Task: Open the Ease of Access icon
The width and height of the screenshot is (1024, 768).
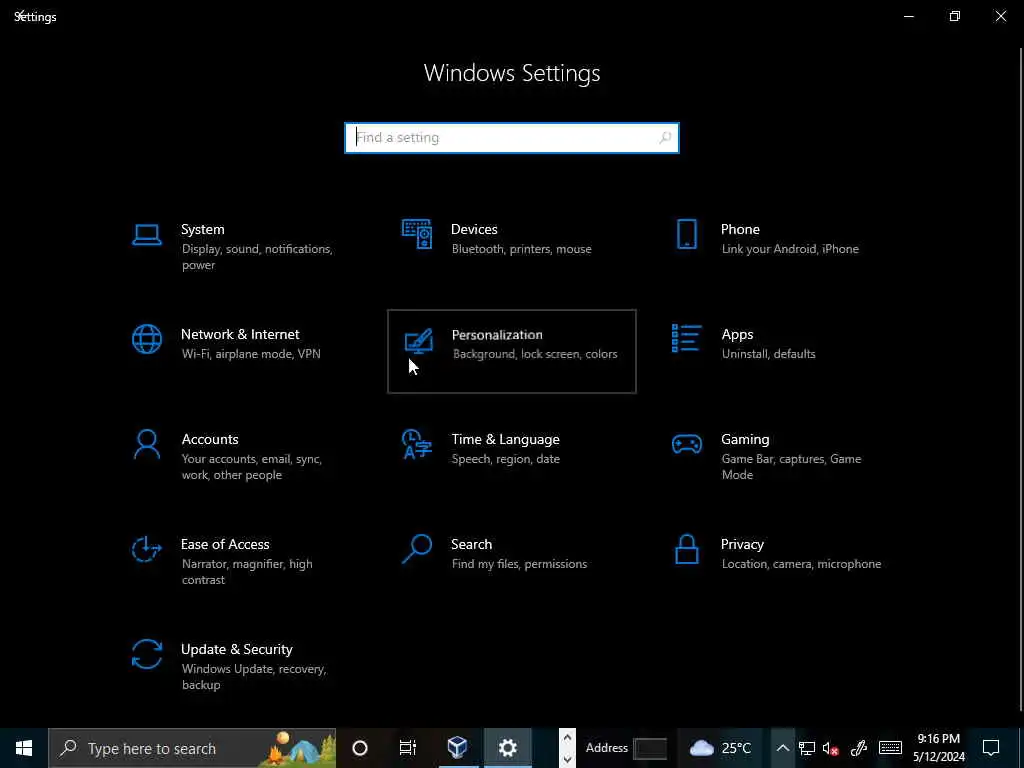Action: tap(146, 549)
